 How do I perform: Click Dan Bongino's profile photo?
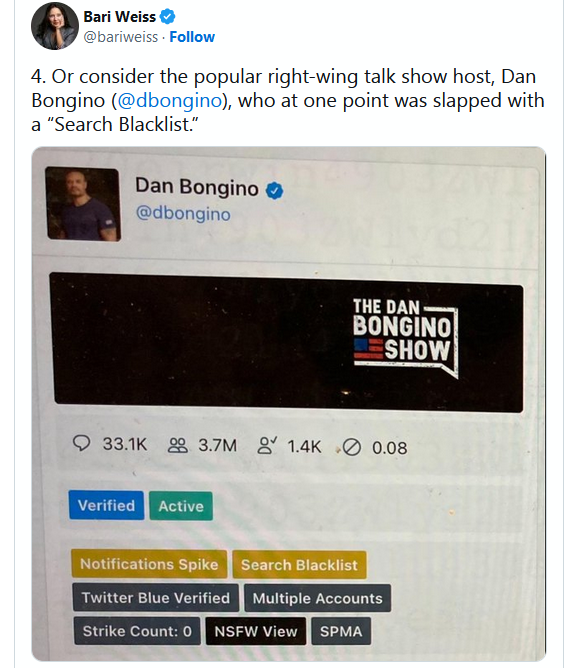click(83, 204)
